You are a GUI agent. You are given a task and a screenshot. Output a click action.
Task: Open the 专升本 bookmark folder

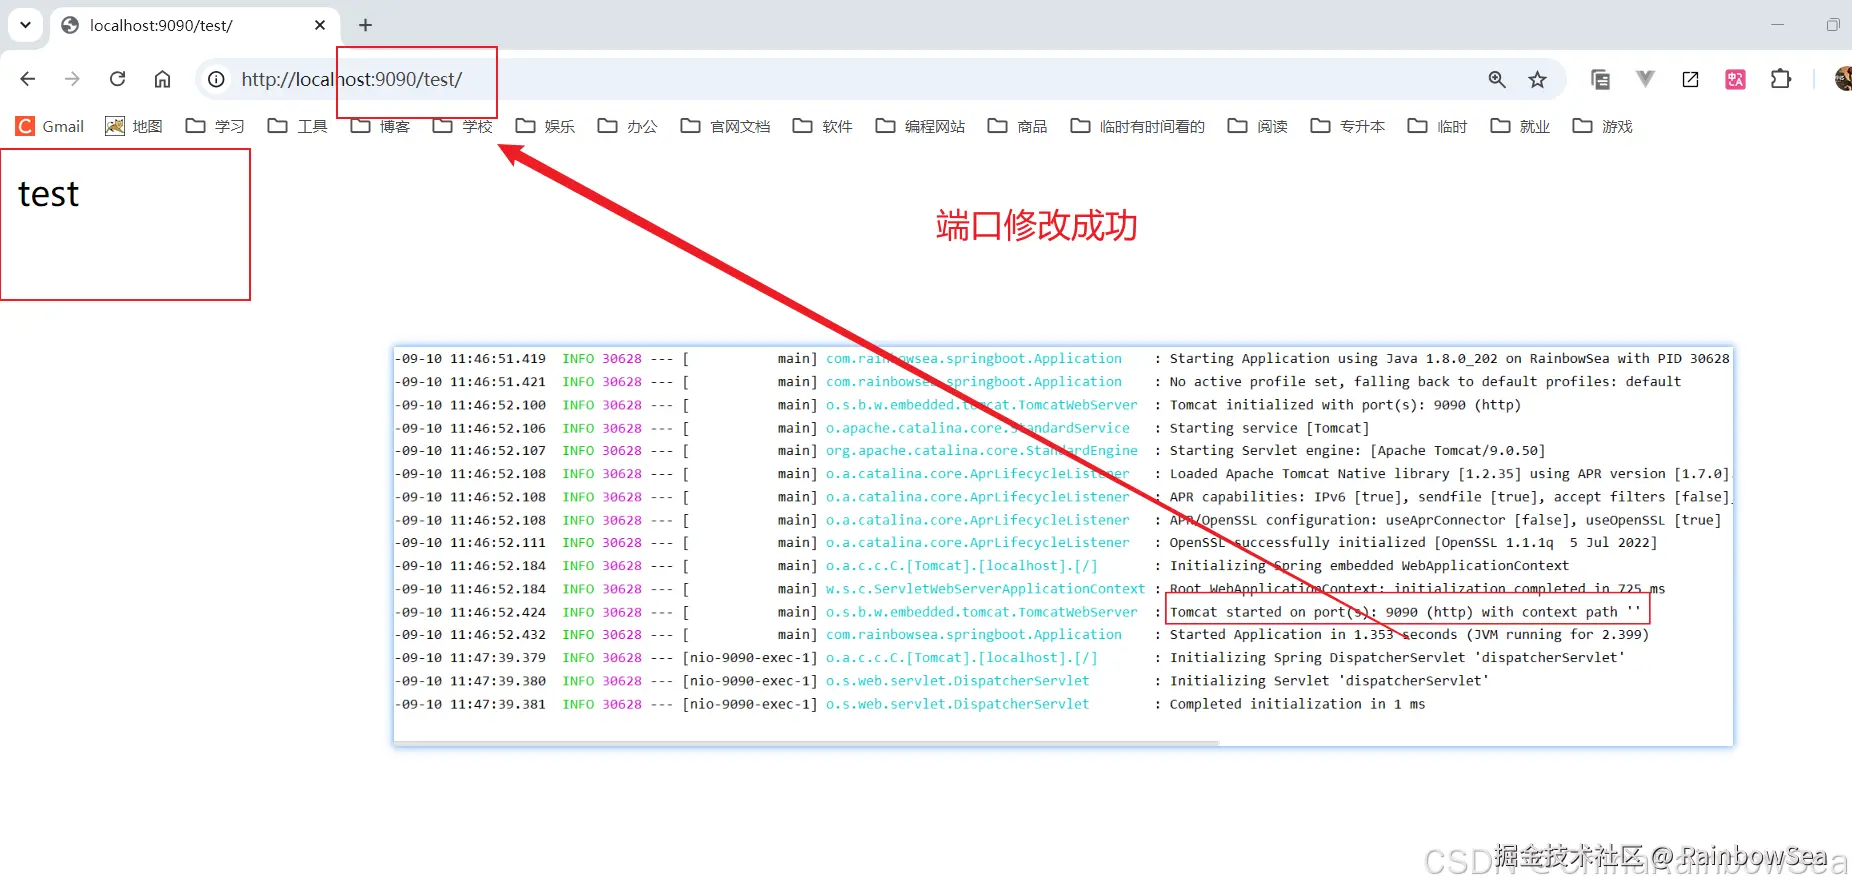pos(1348,126)
